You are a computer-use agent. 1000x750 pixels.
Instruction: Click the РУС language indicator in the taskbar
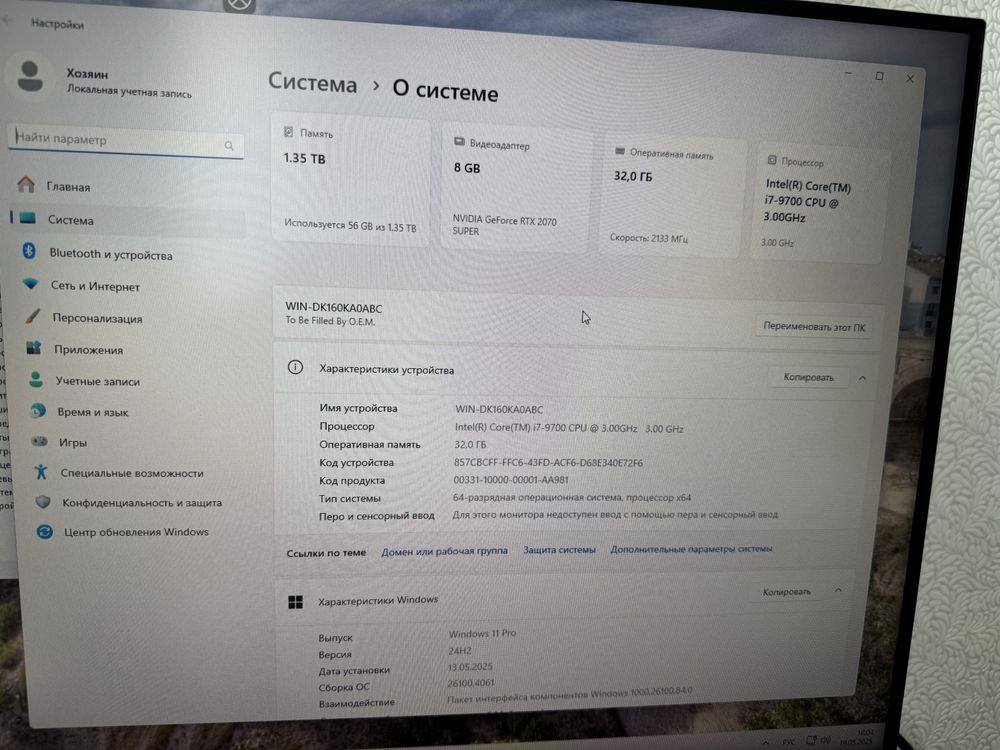pyautogui.click(x=789, y=742)
